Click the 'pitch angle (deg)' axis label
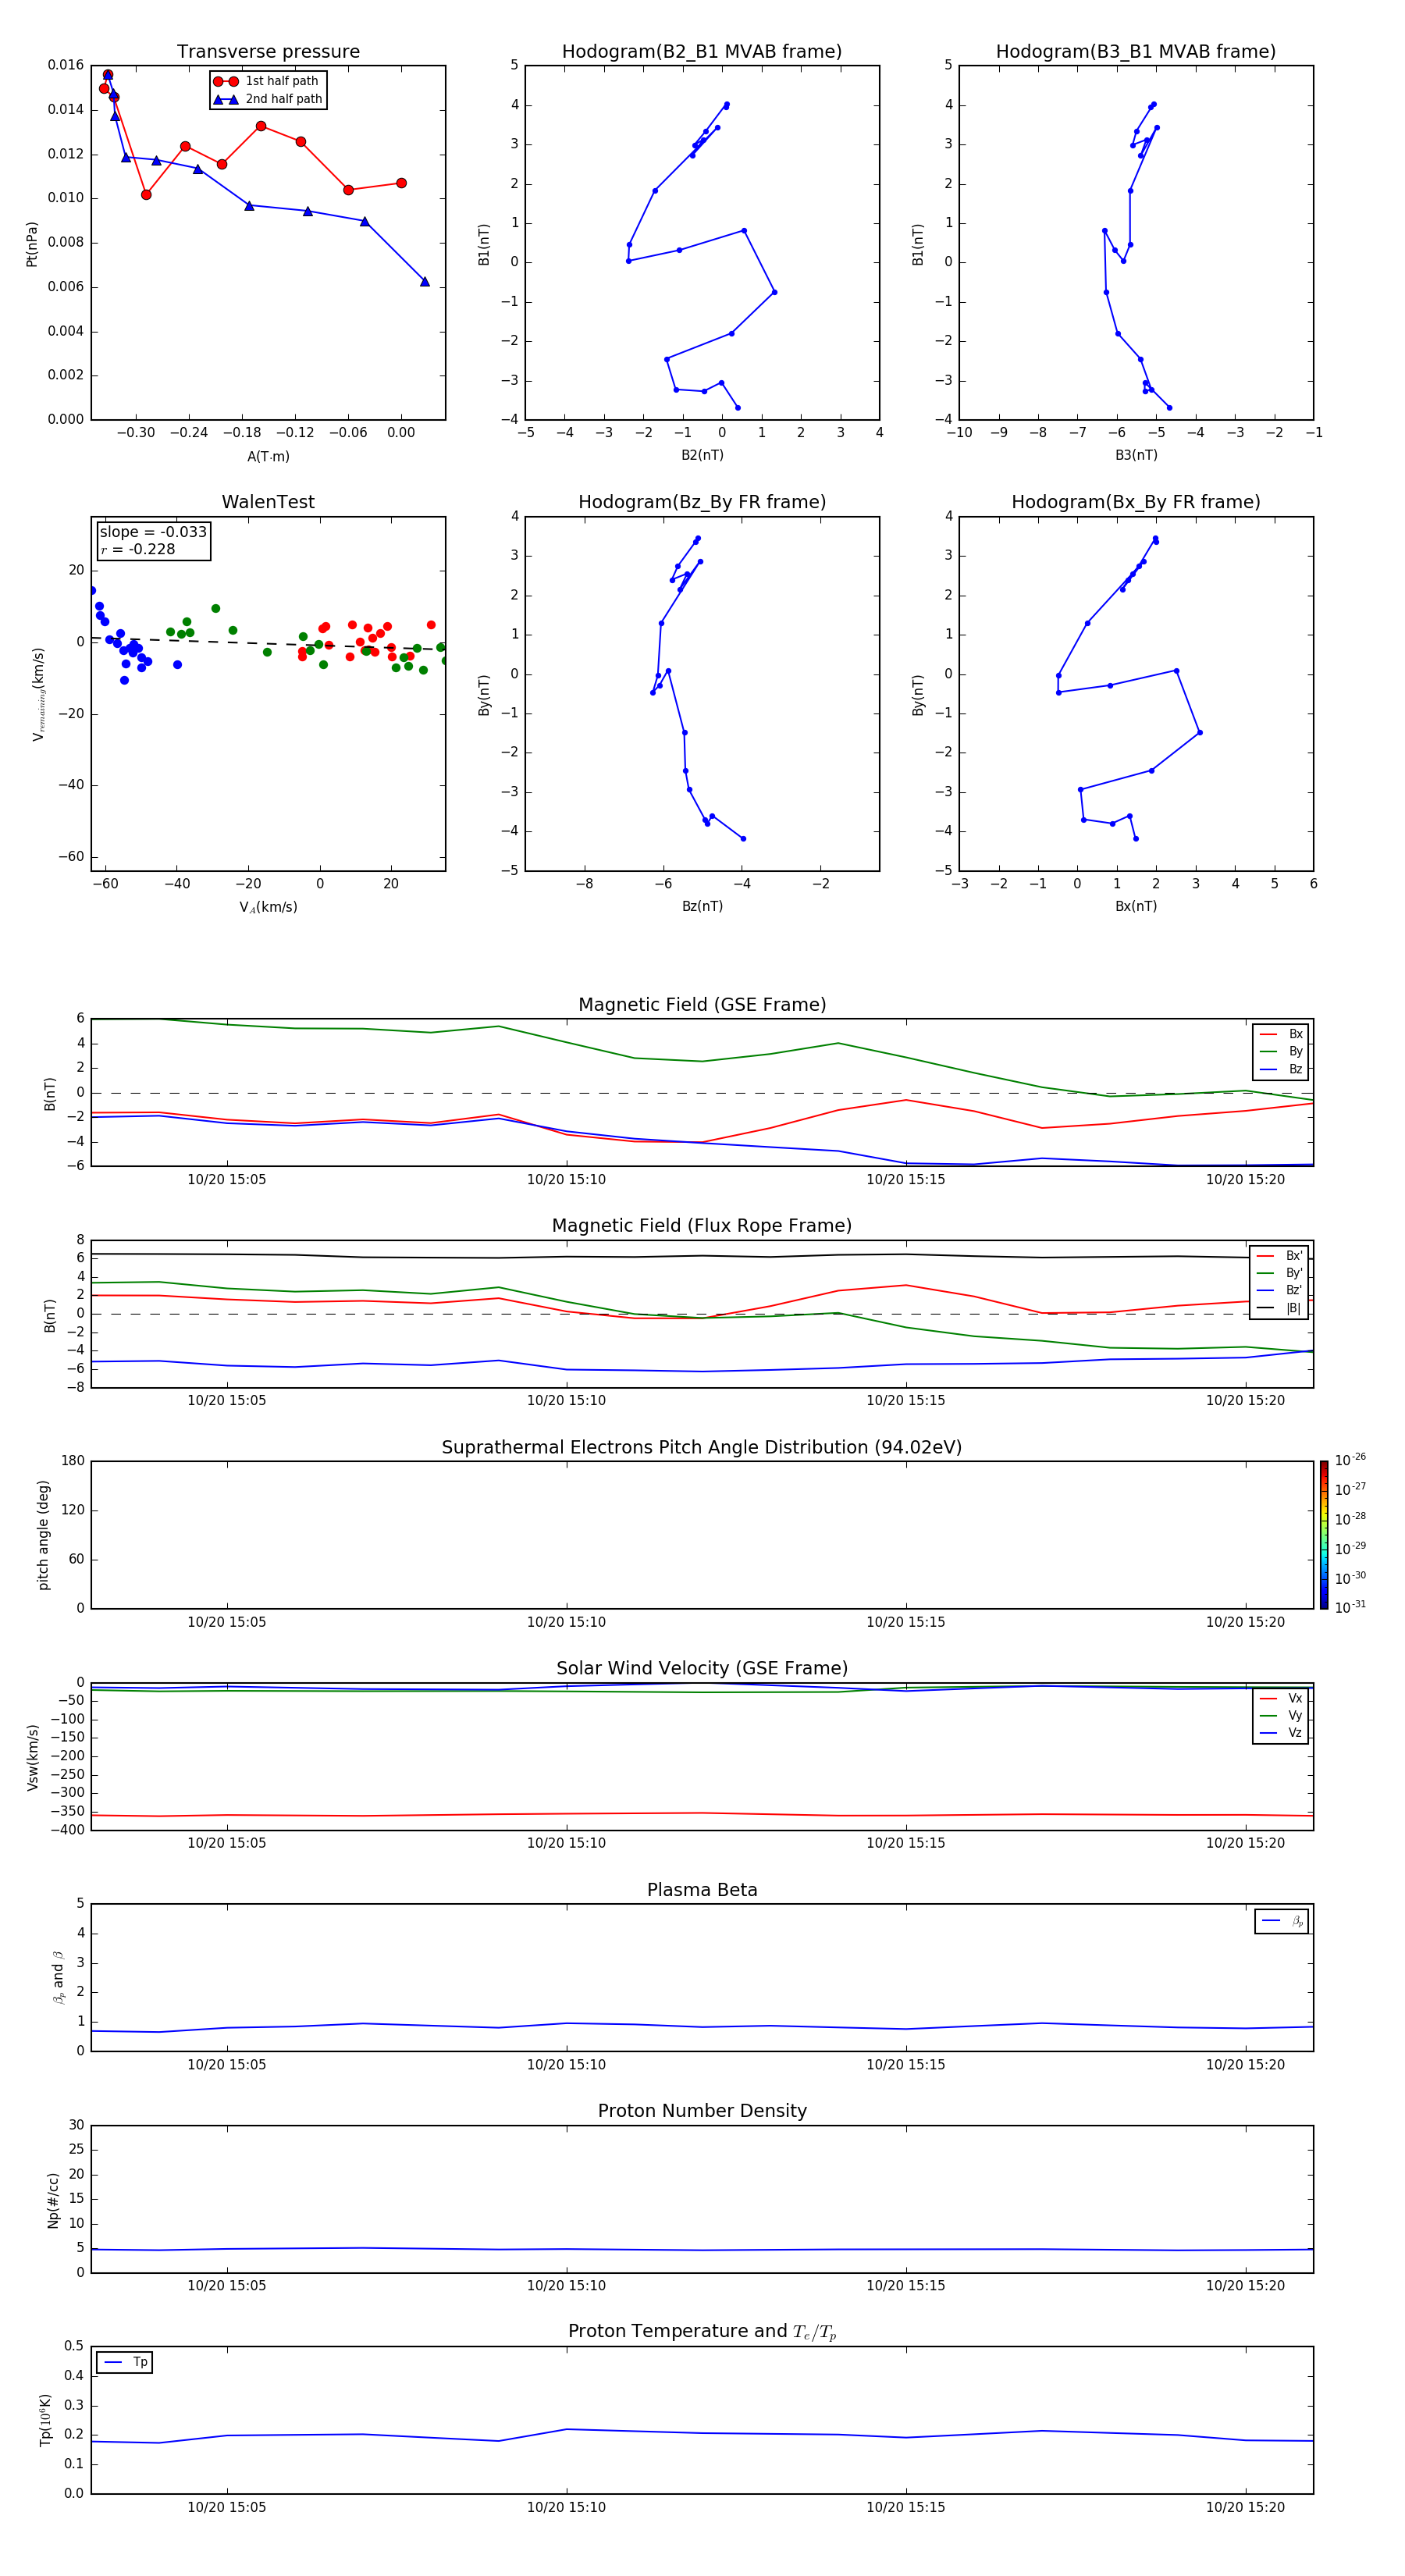 coord(43,1535)
